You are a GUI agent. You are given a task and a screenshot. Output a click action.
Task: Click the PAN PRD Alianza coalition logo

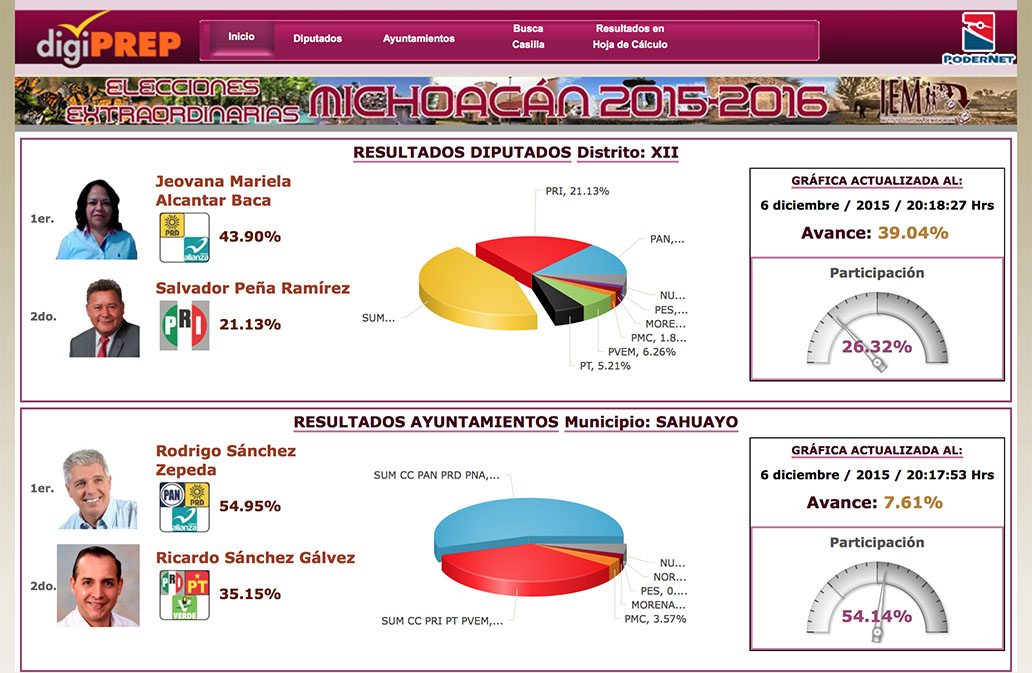(184, 506)
